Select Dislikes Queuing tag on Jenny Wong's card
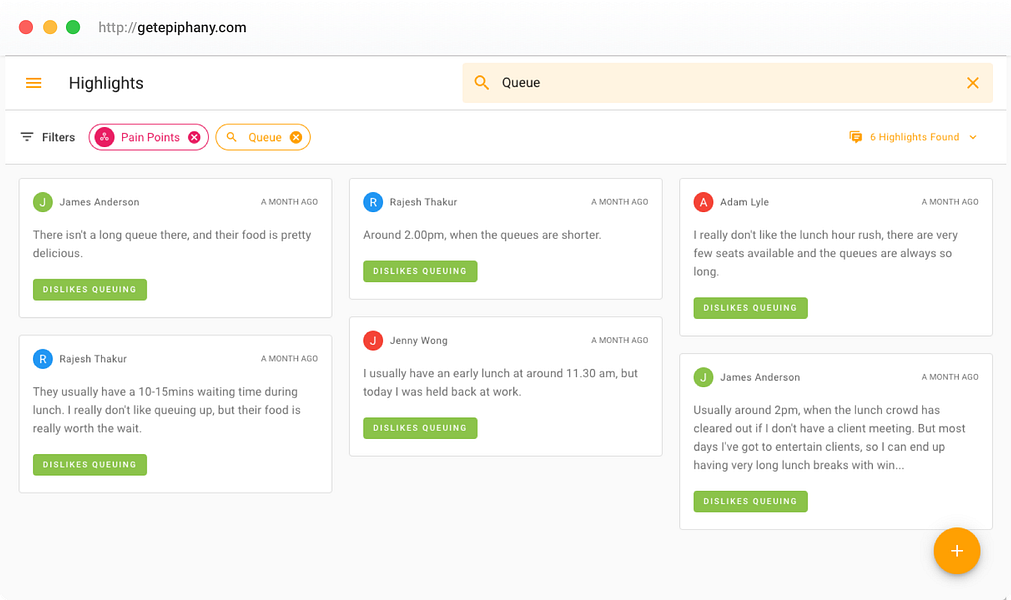1011x600 pixels. 420,428
